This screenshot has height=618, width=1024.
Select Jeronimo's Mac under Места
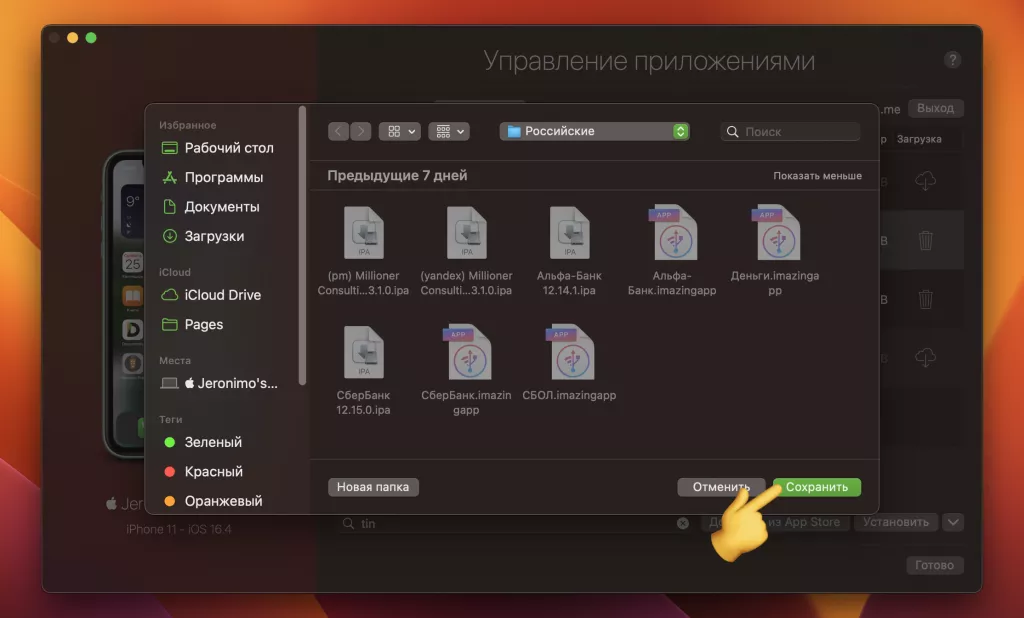click(x=220, y=383)
